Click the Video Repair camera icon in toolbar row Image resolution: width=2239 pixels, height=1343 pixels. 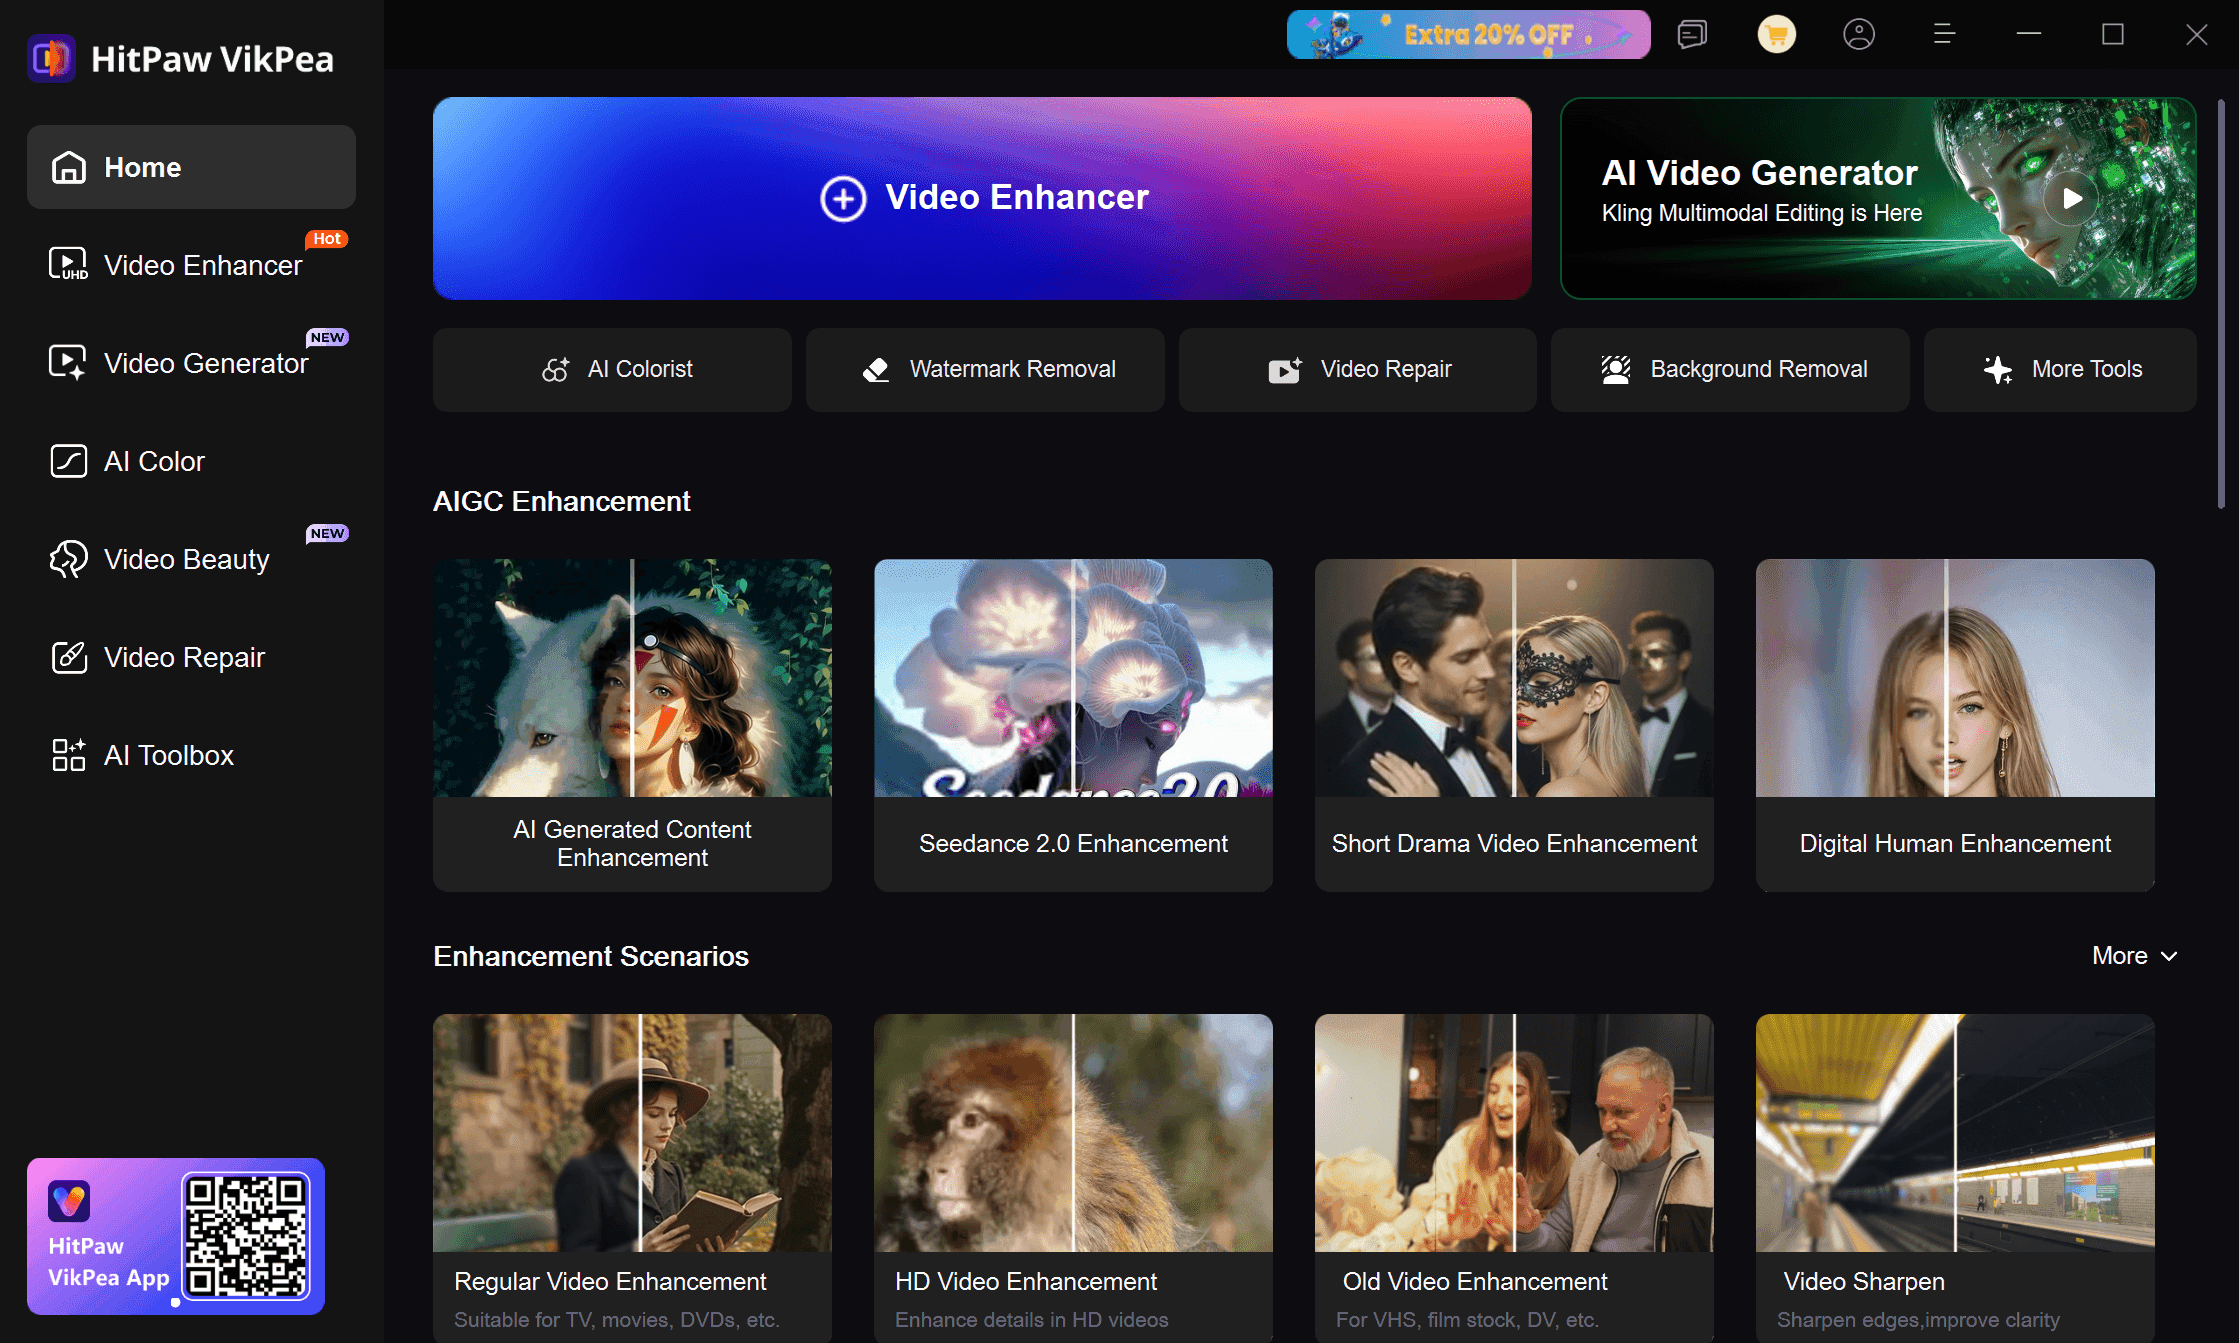pos(1285,370)
